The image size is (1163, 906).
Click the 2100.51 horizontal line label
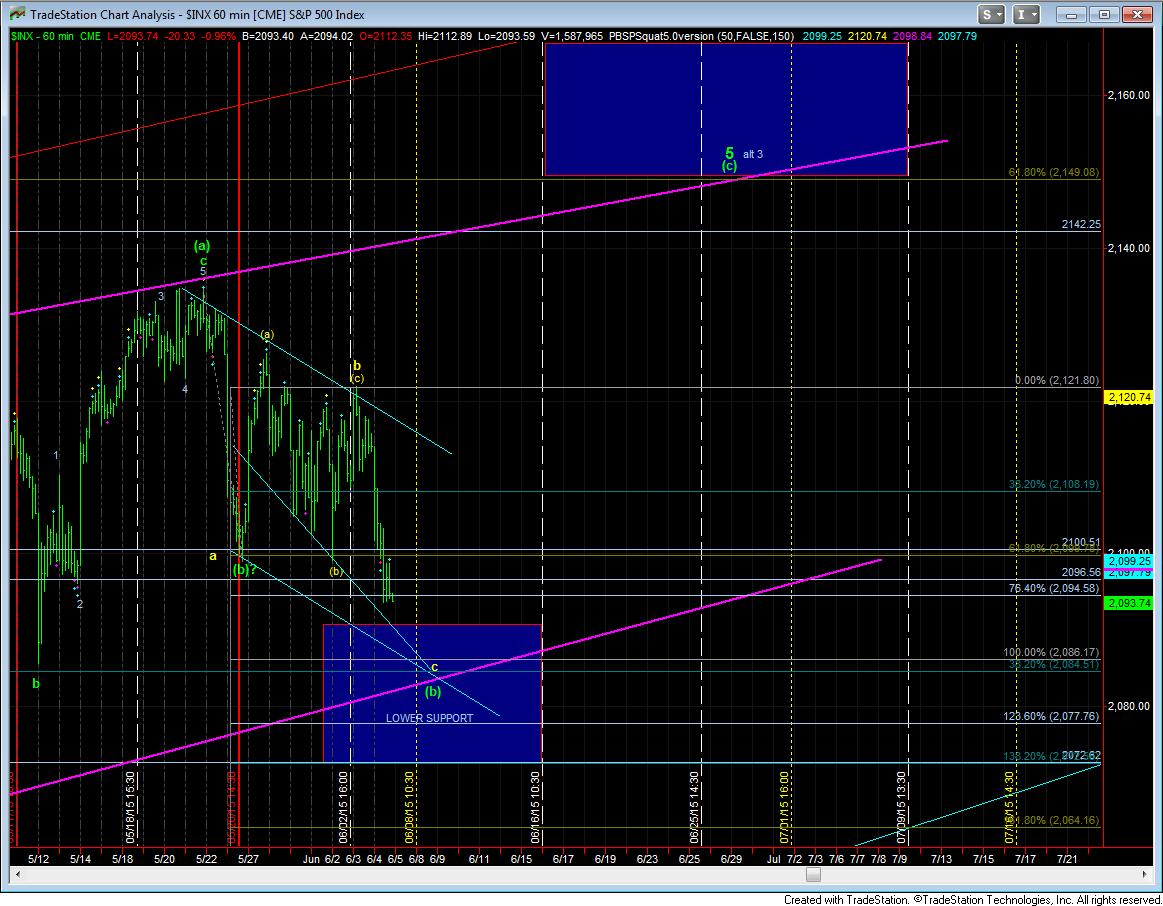click(x=1081, y=542)
